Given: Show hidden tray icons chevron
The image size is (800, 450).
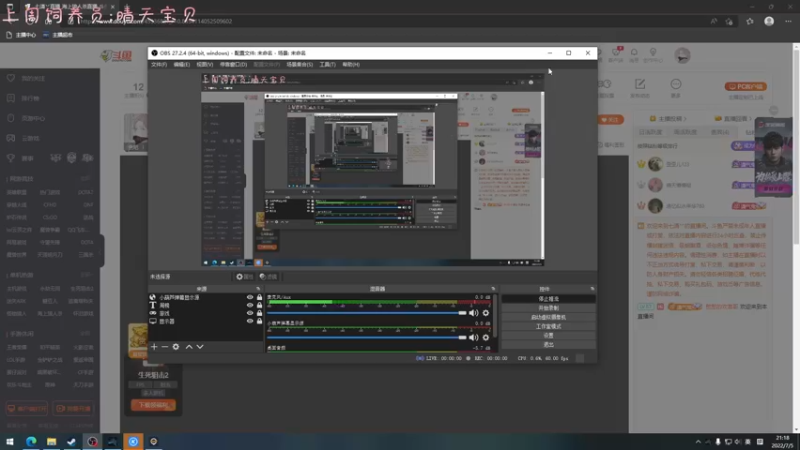Looking at the screenshot, I should pyautogui.click(x=698, y=442).
